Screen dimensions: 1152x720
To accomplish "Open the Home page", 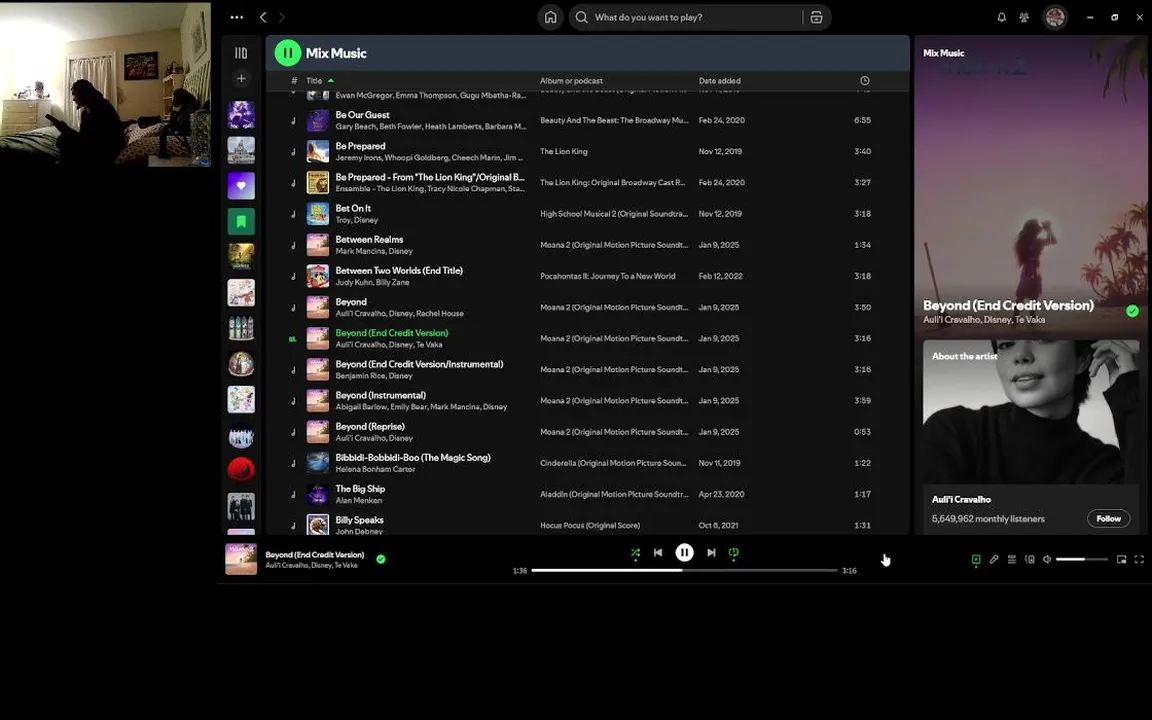I will (550, 17).
